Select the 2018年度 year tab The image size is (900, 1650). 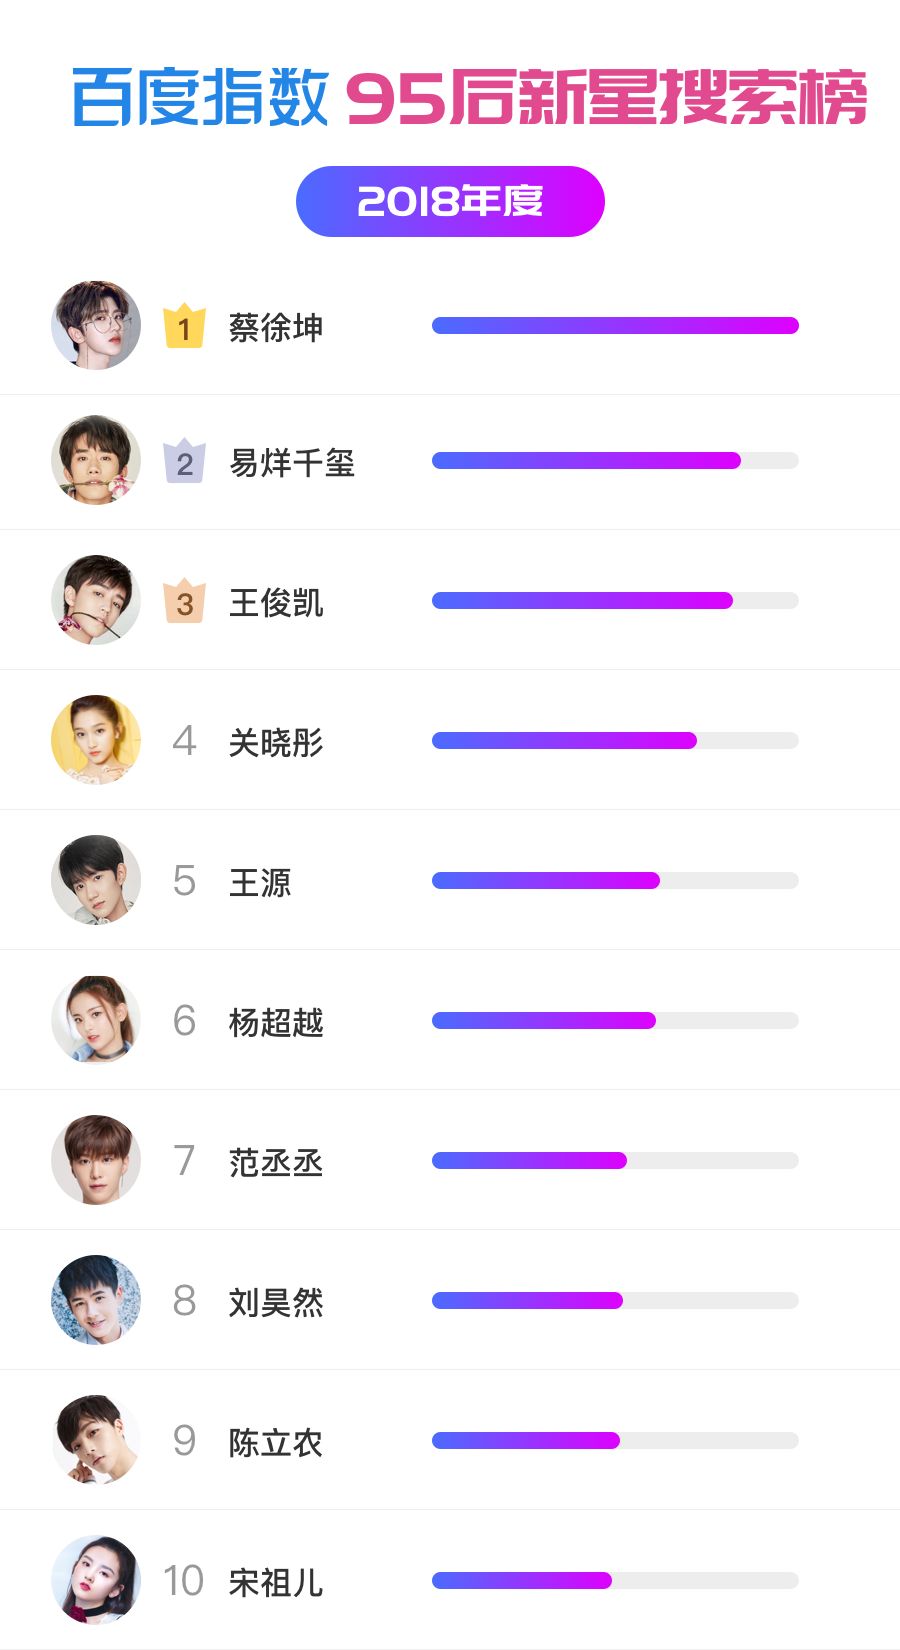tap(450, 201)
